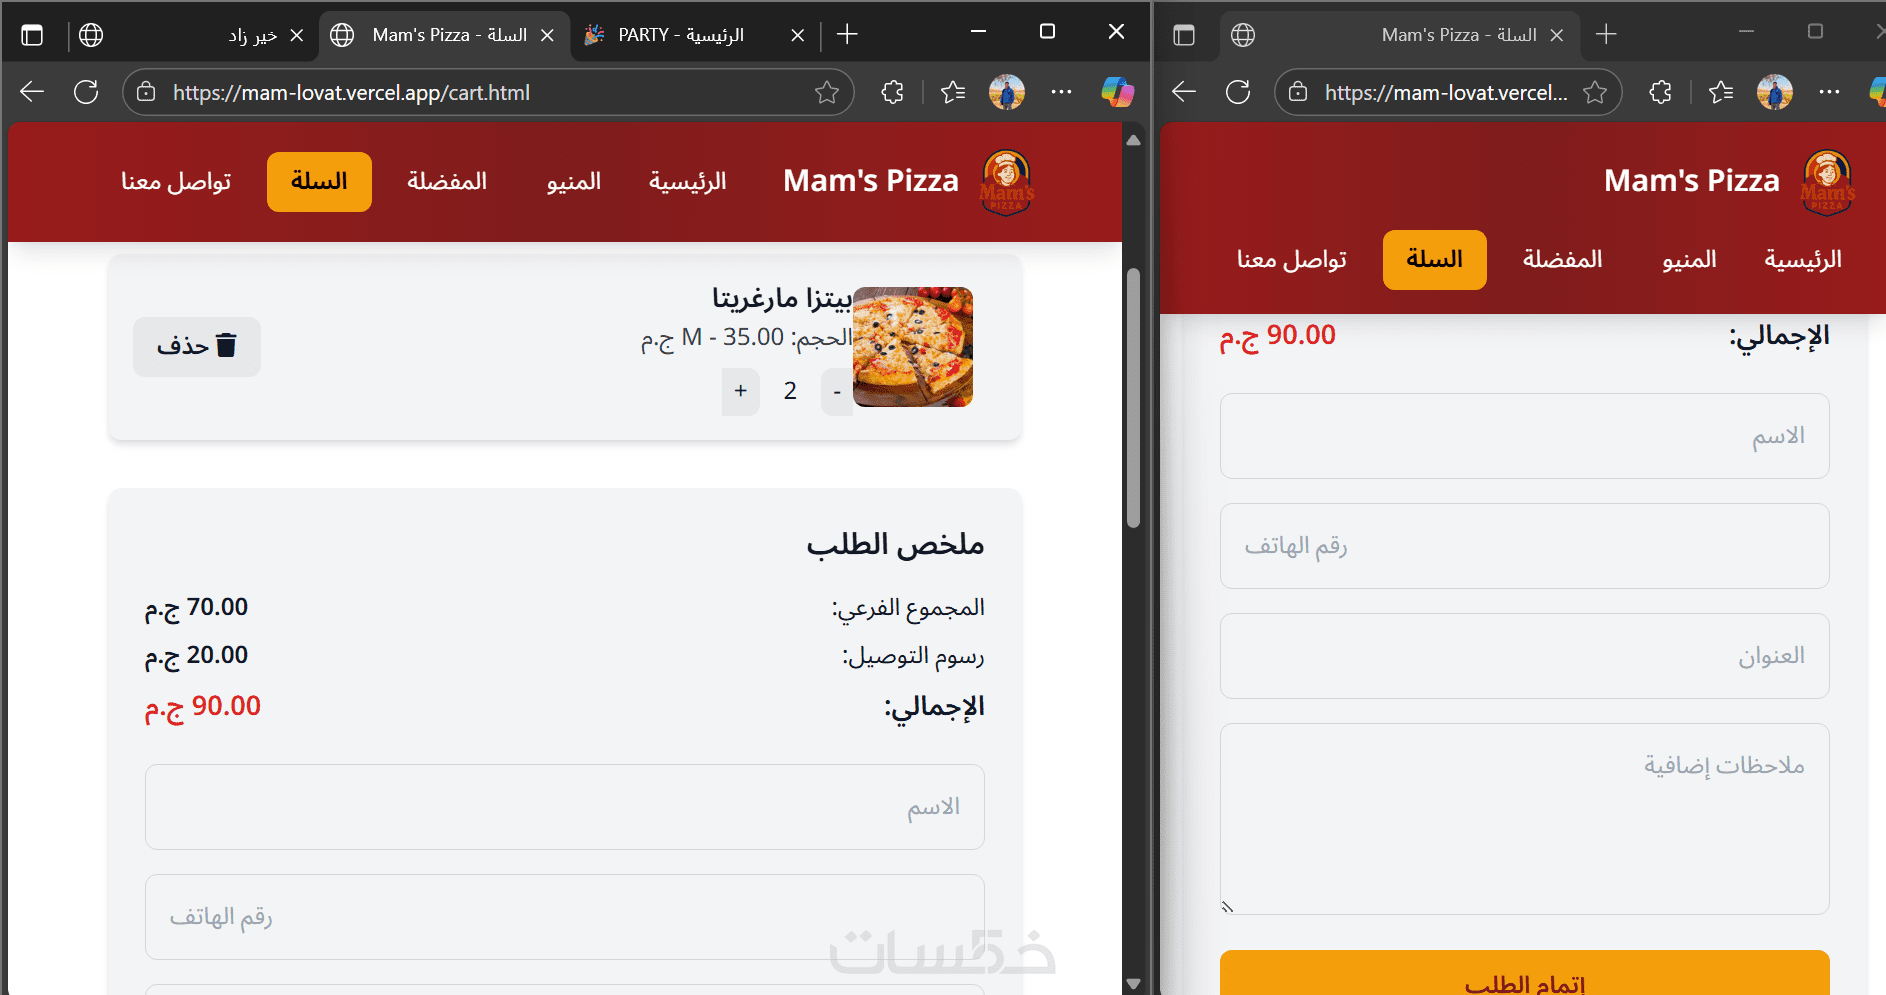The height and width of the screenshot is (995, 1886).
Task: Open the Favorites list in left window
Action: pos(953,92)
